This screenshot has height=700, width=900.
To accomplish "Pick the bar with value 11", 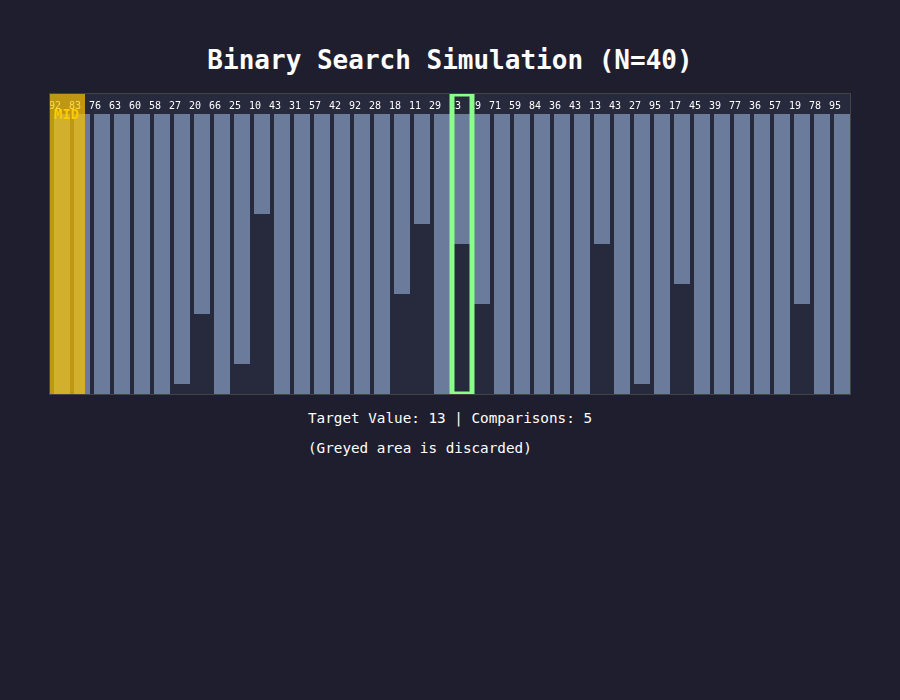I will tap(422, 169).
